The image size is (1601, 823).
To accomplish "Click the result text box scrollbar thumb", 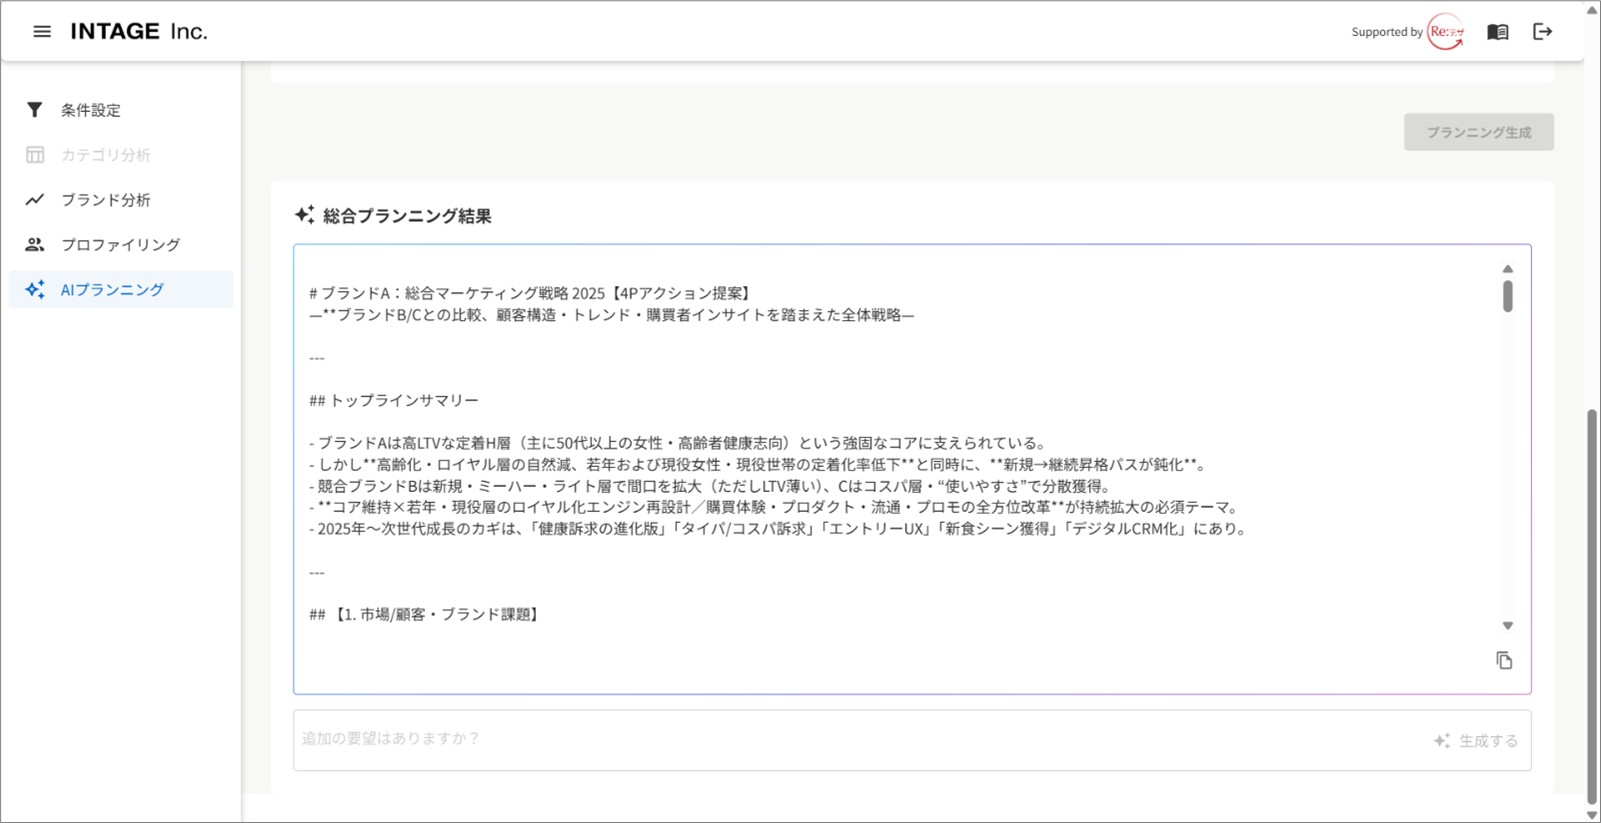I will (1507, 296).
